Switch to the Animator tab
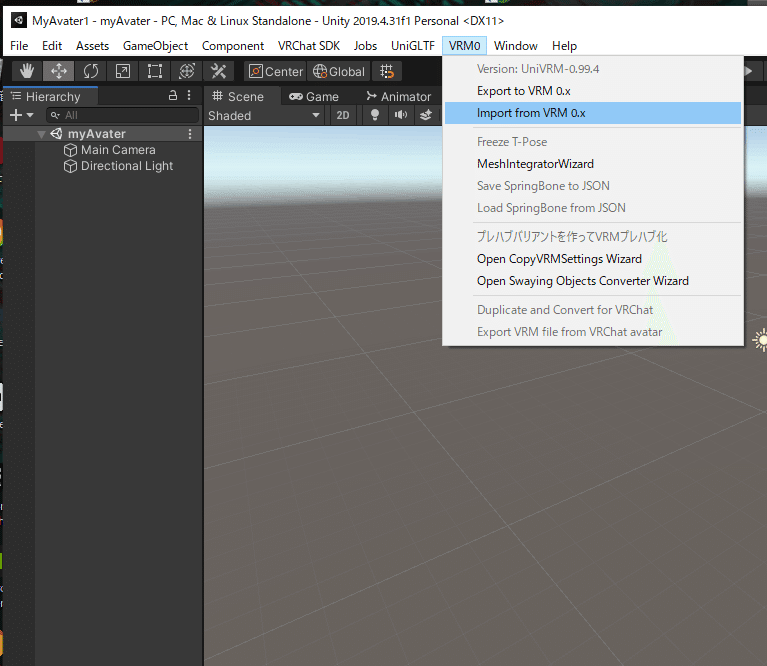Image resolution: width=767 pixels, height=666 pixels. pyautogui.click(x=399, y=96)
